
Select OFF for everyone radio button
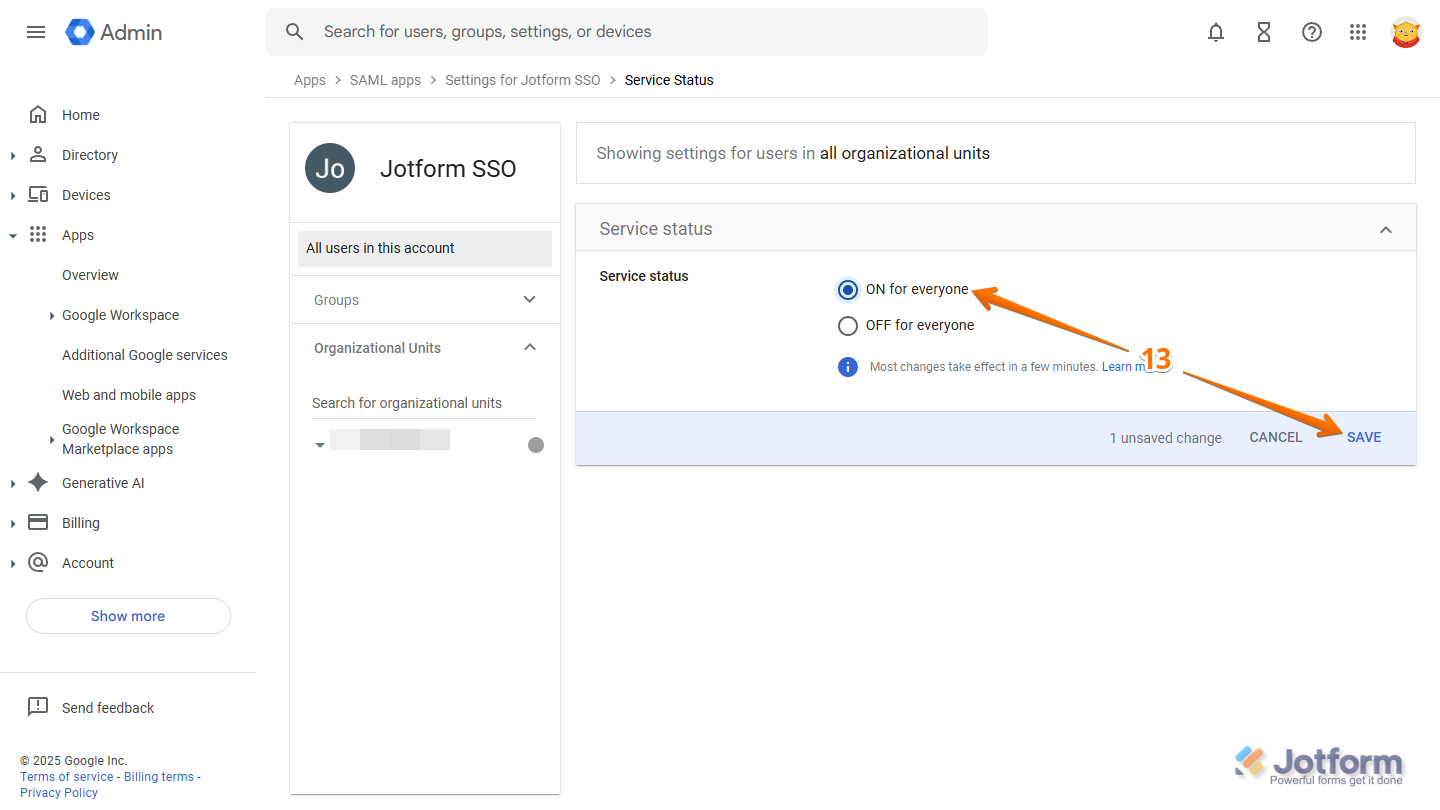pos(848,326)
